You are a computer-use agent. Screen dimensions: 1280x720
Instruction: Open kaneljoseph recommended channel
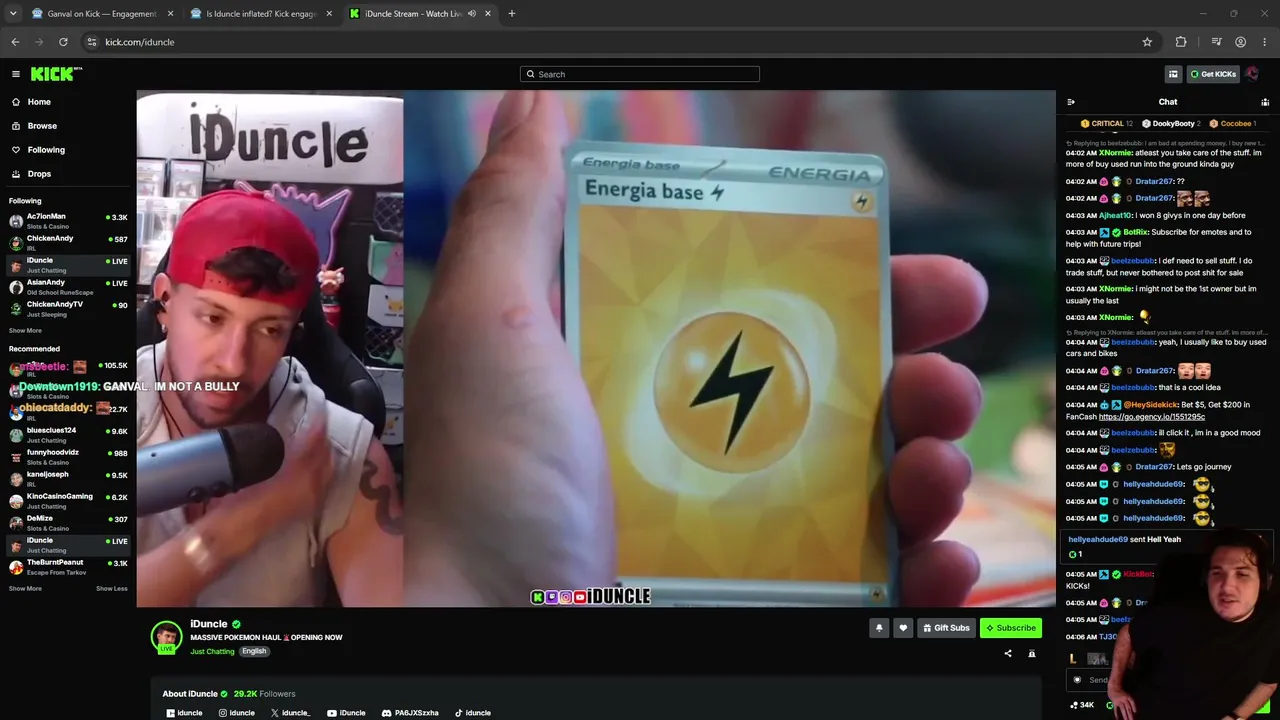[68, 479]
